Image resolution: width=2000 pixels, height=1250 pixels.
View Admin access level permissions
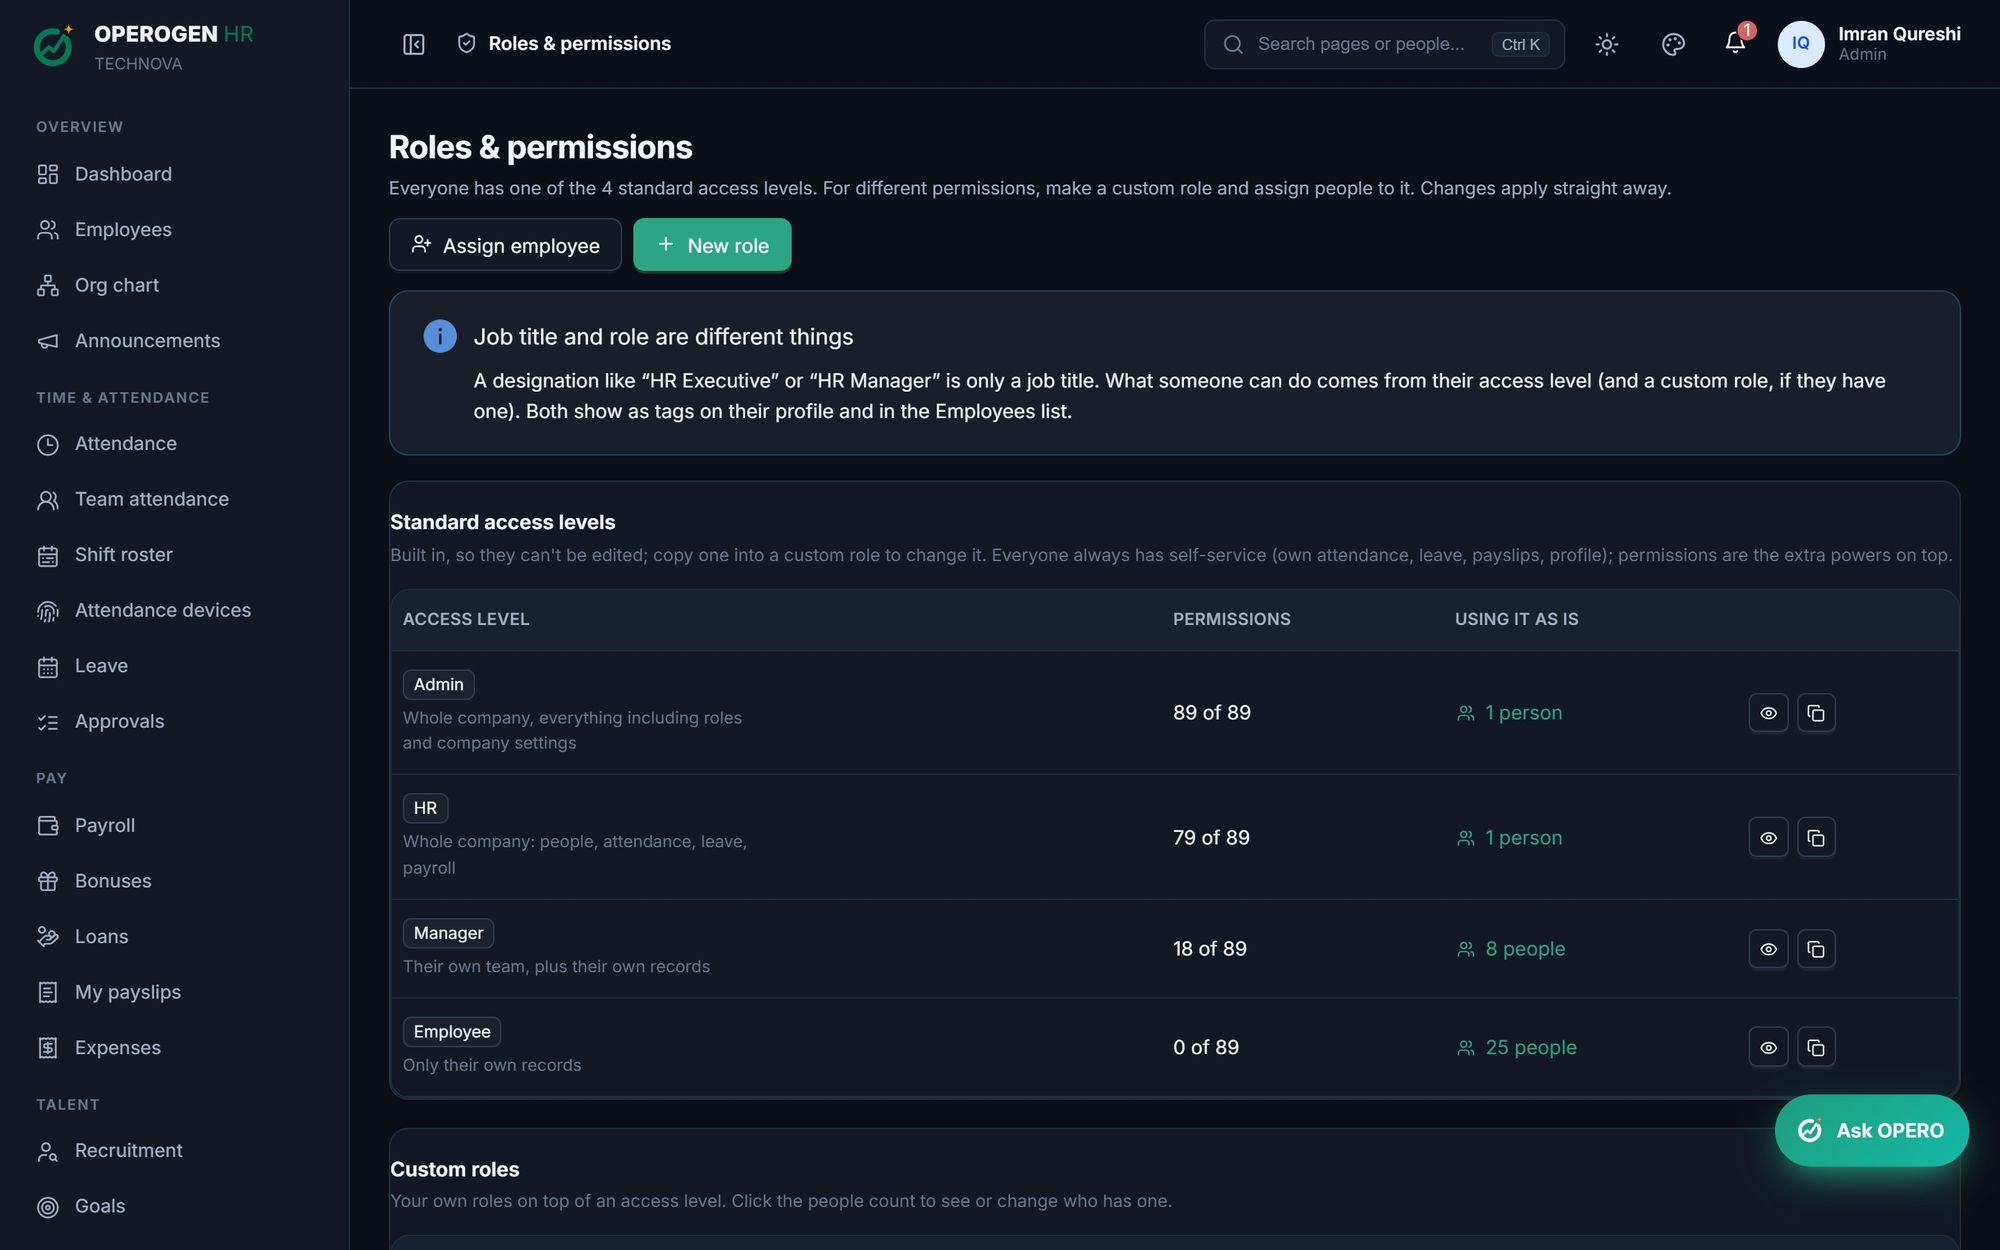click(x=1768, y=713)
